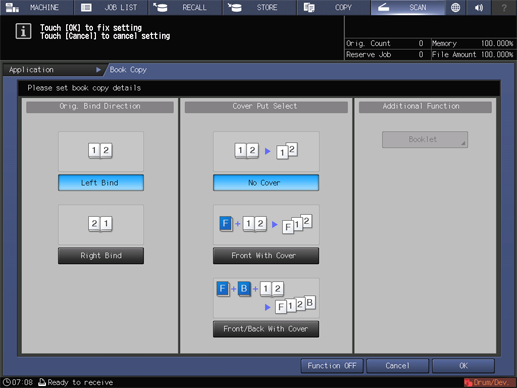Screen dimensions: 517x388
Task: Click the Drum/Dev. warning indicator
Action: click(x=489, y=382)
